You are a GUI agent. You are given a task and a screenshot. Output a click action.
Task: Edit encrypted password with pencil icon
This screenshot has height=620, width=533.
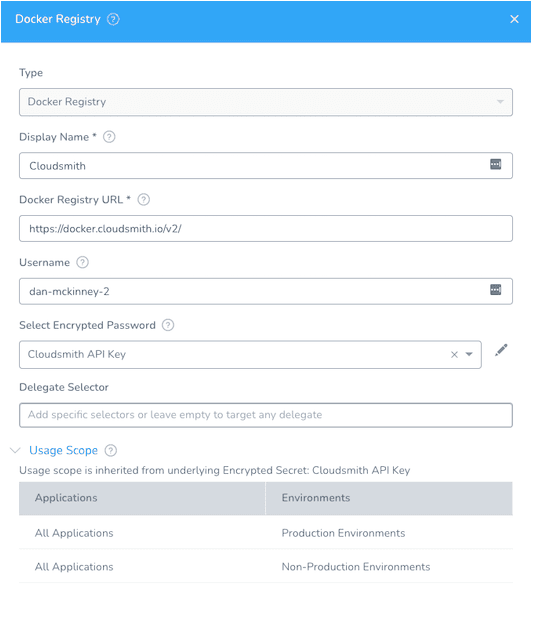(x=501, y=350)
